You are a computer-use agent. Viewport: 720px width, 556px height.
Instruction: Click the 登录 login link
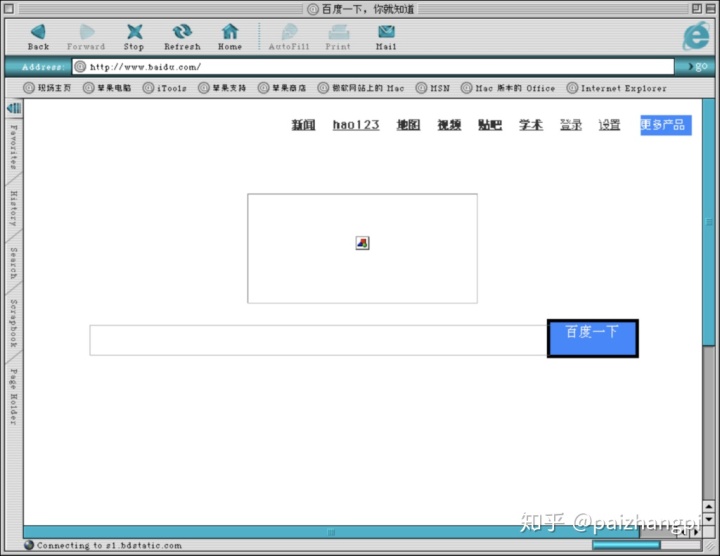pyautogui.click(x=571, y=124)
